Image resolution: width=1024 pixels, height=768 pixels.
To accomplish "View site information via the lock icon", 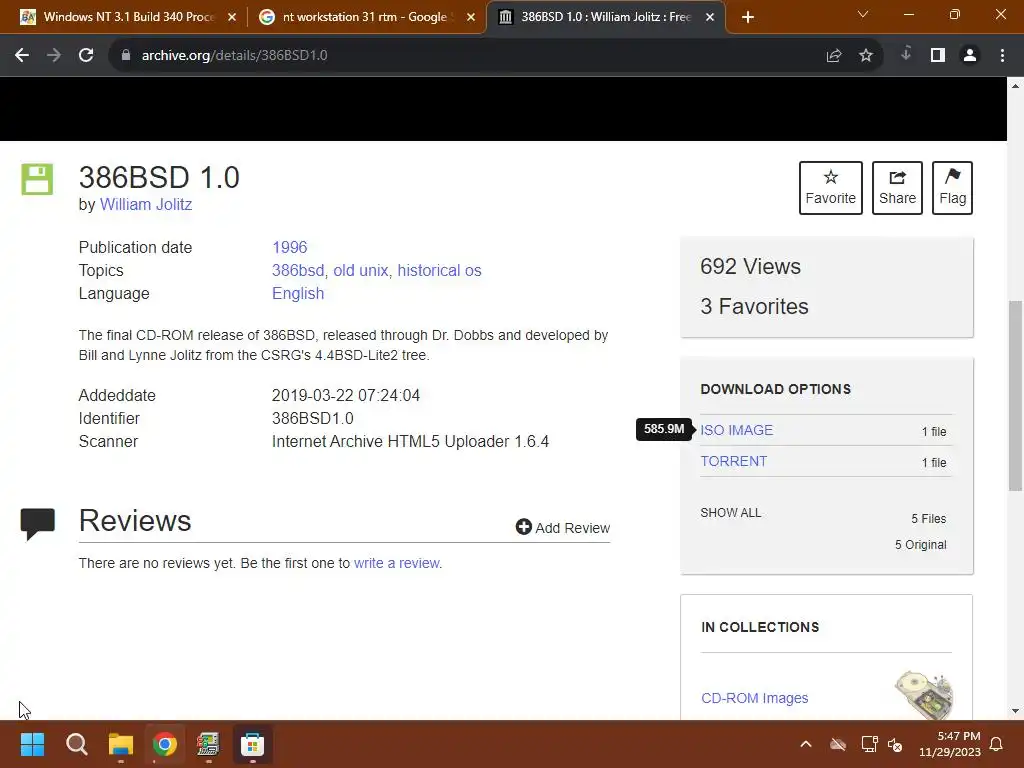I will click(x=126, y=56).
